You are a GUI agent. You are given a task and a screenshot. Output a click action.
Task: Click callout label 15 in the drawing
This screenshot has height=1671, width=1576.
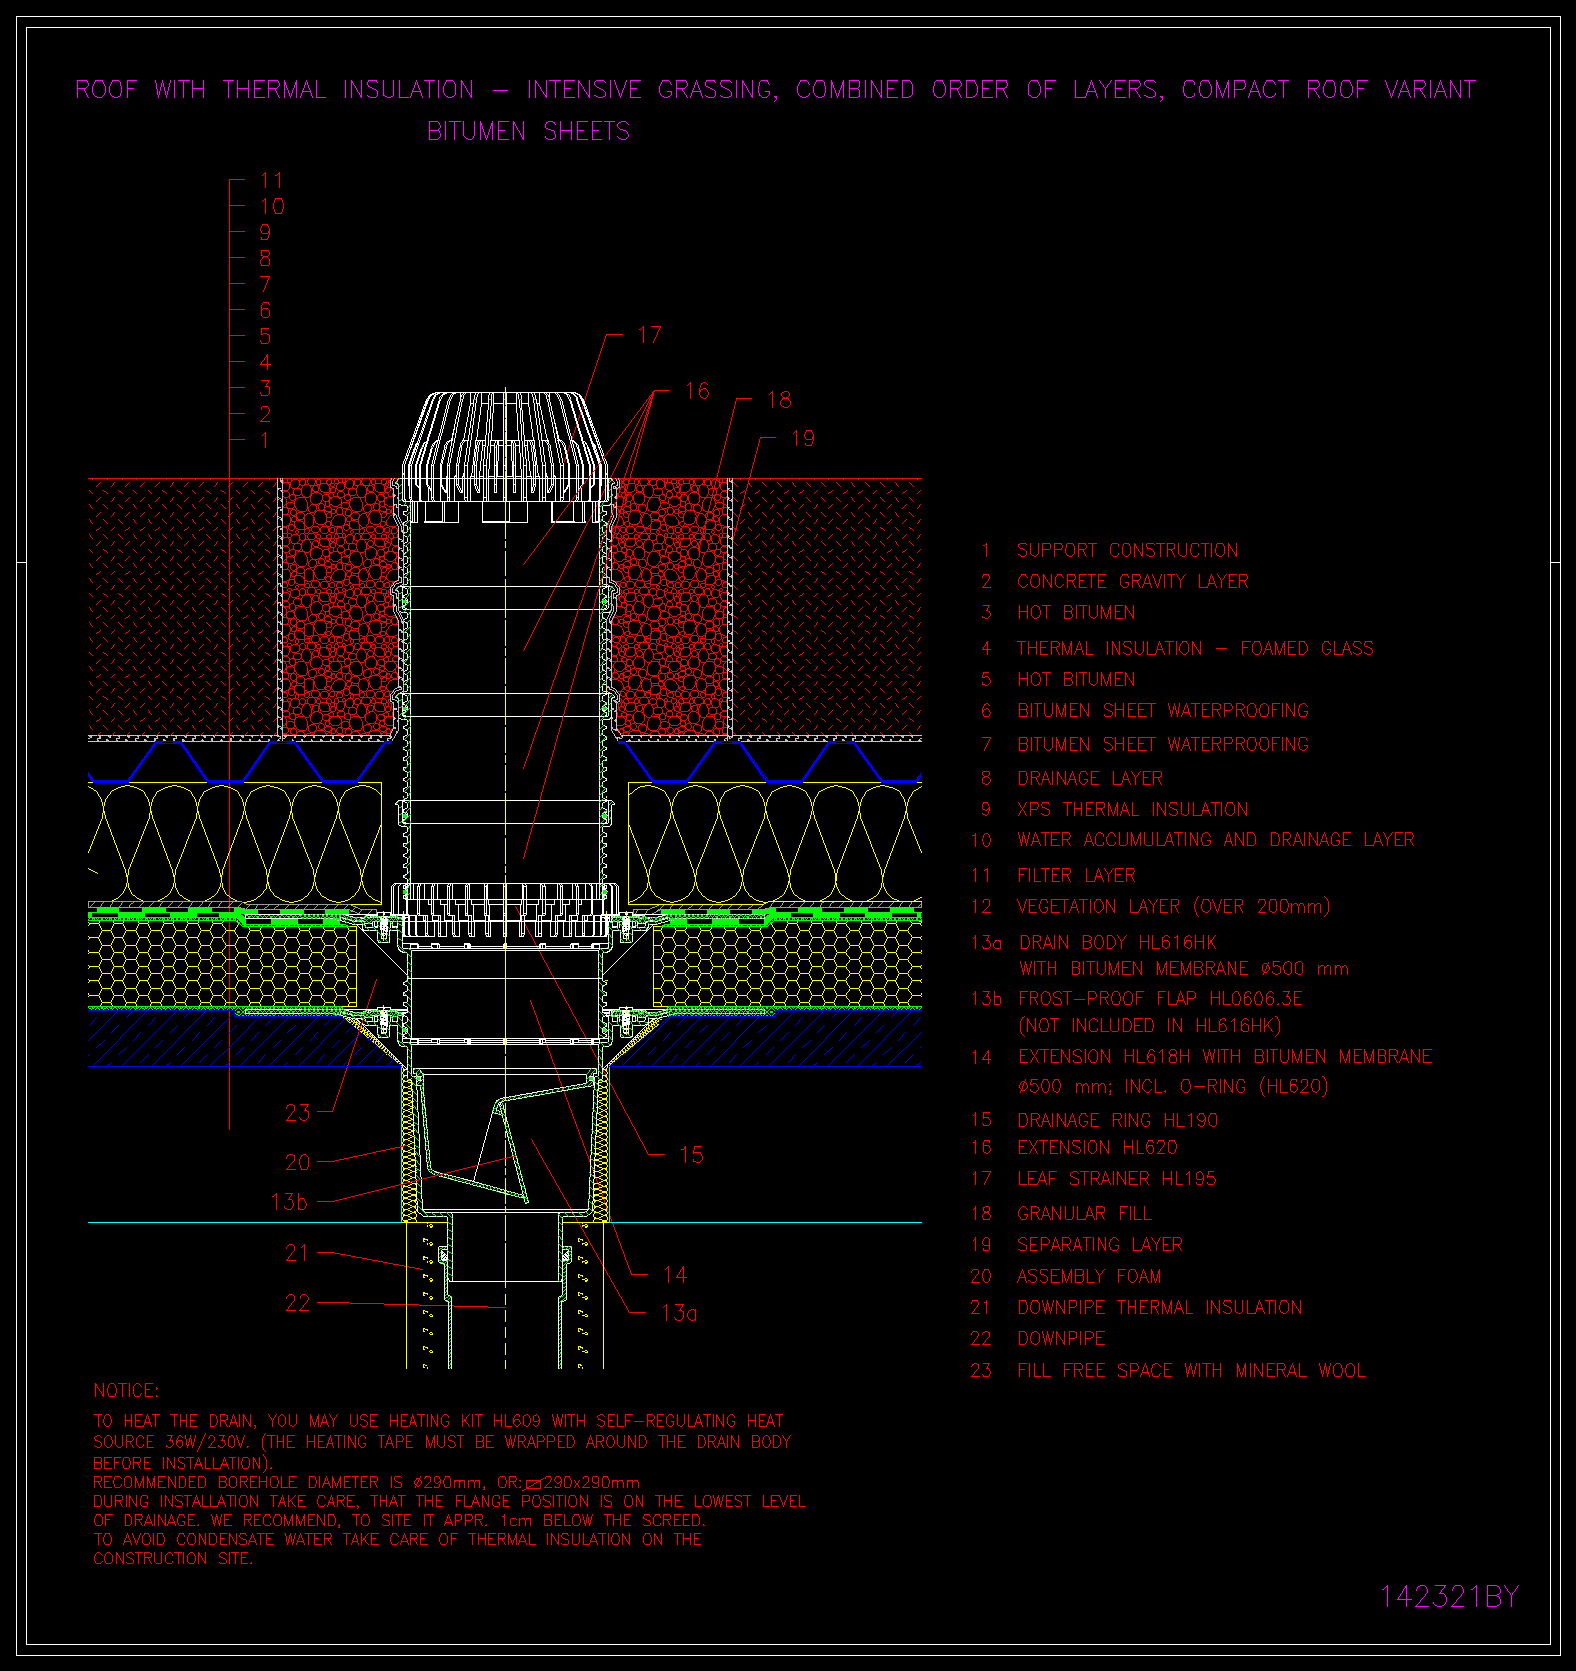tap(691, 1155)
